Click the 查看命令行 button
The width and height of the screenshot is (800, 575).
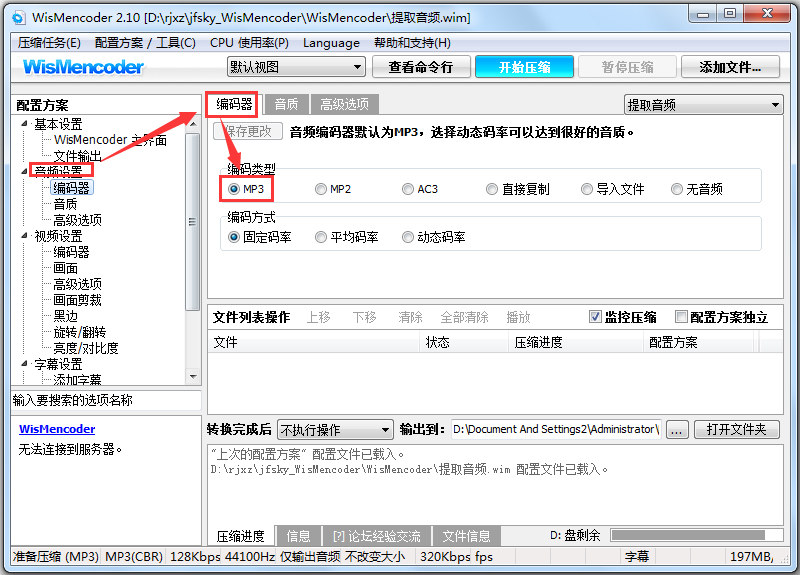421,67
